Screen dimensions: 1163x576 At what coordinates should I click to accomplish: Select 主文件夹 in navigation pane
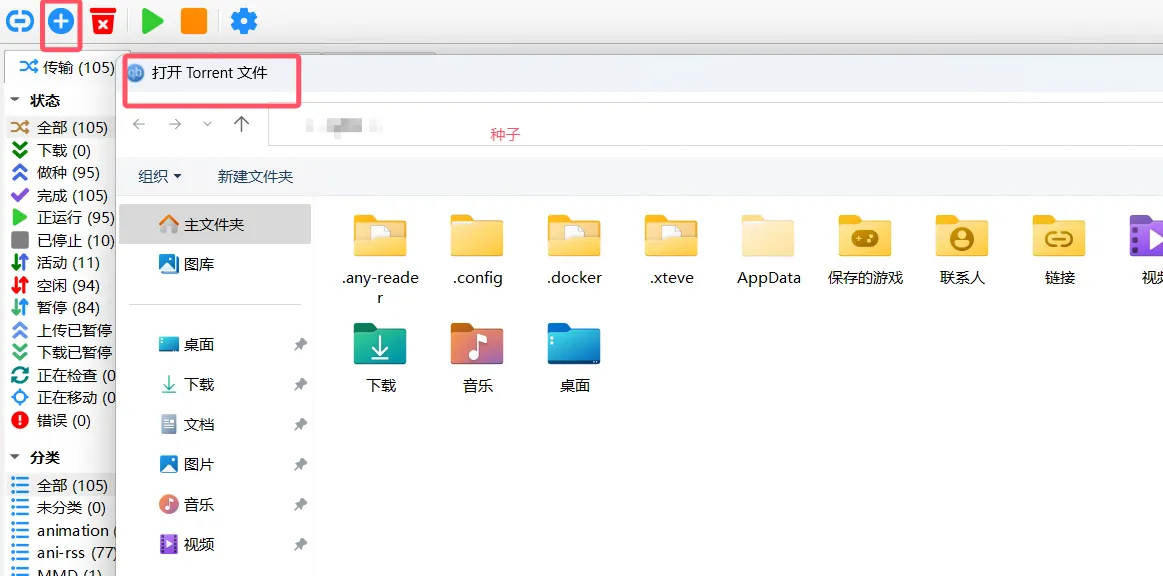pos(213,225)
